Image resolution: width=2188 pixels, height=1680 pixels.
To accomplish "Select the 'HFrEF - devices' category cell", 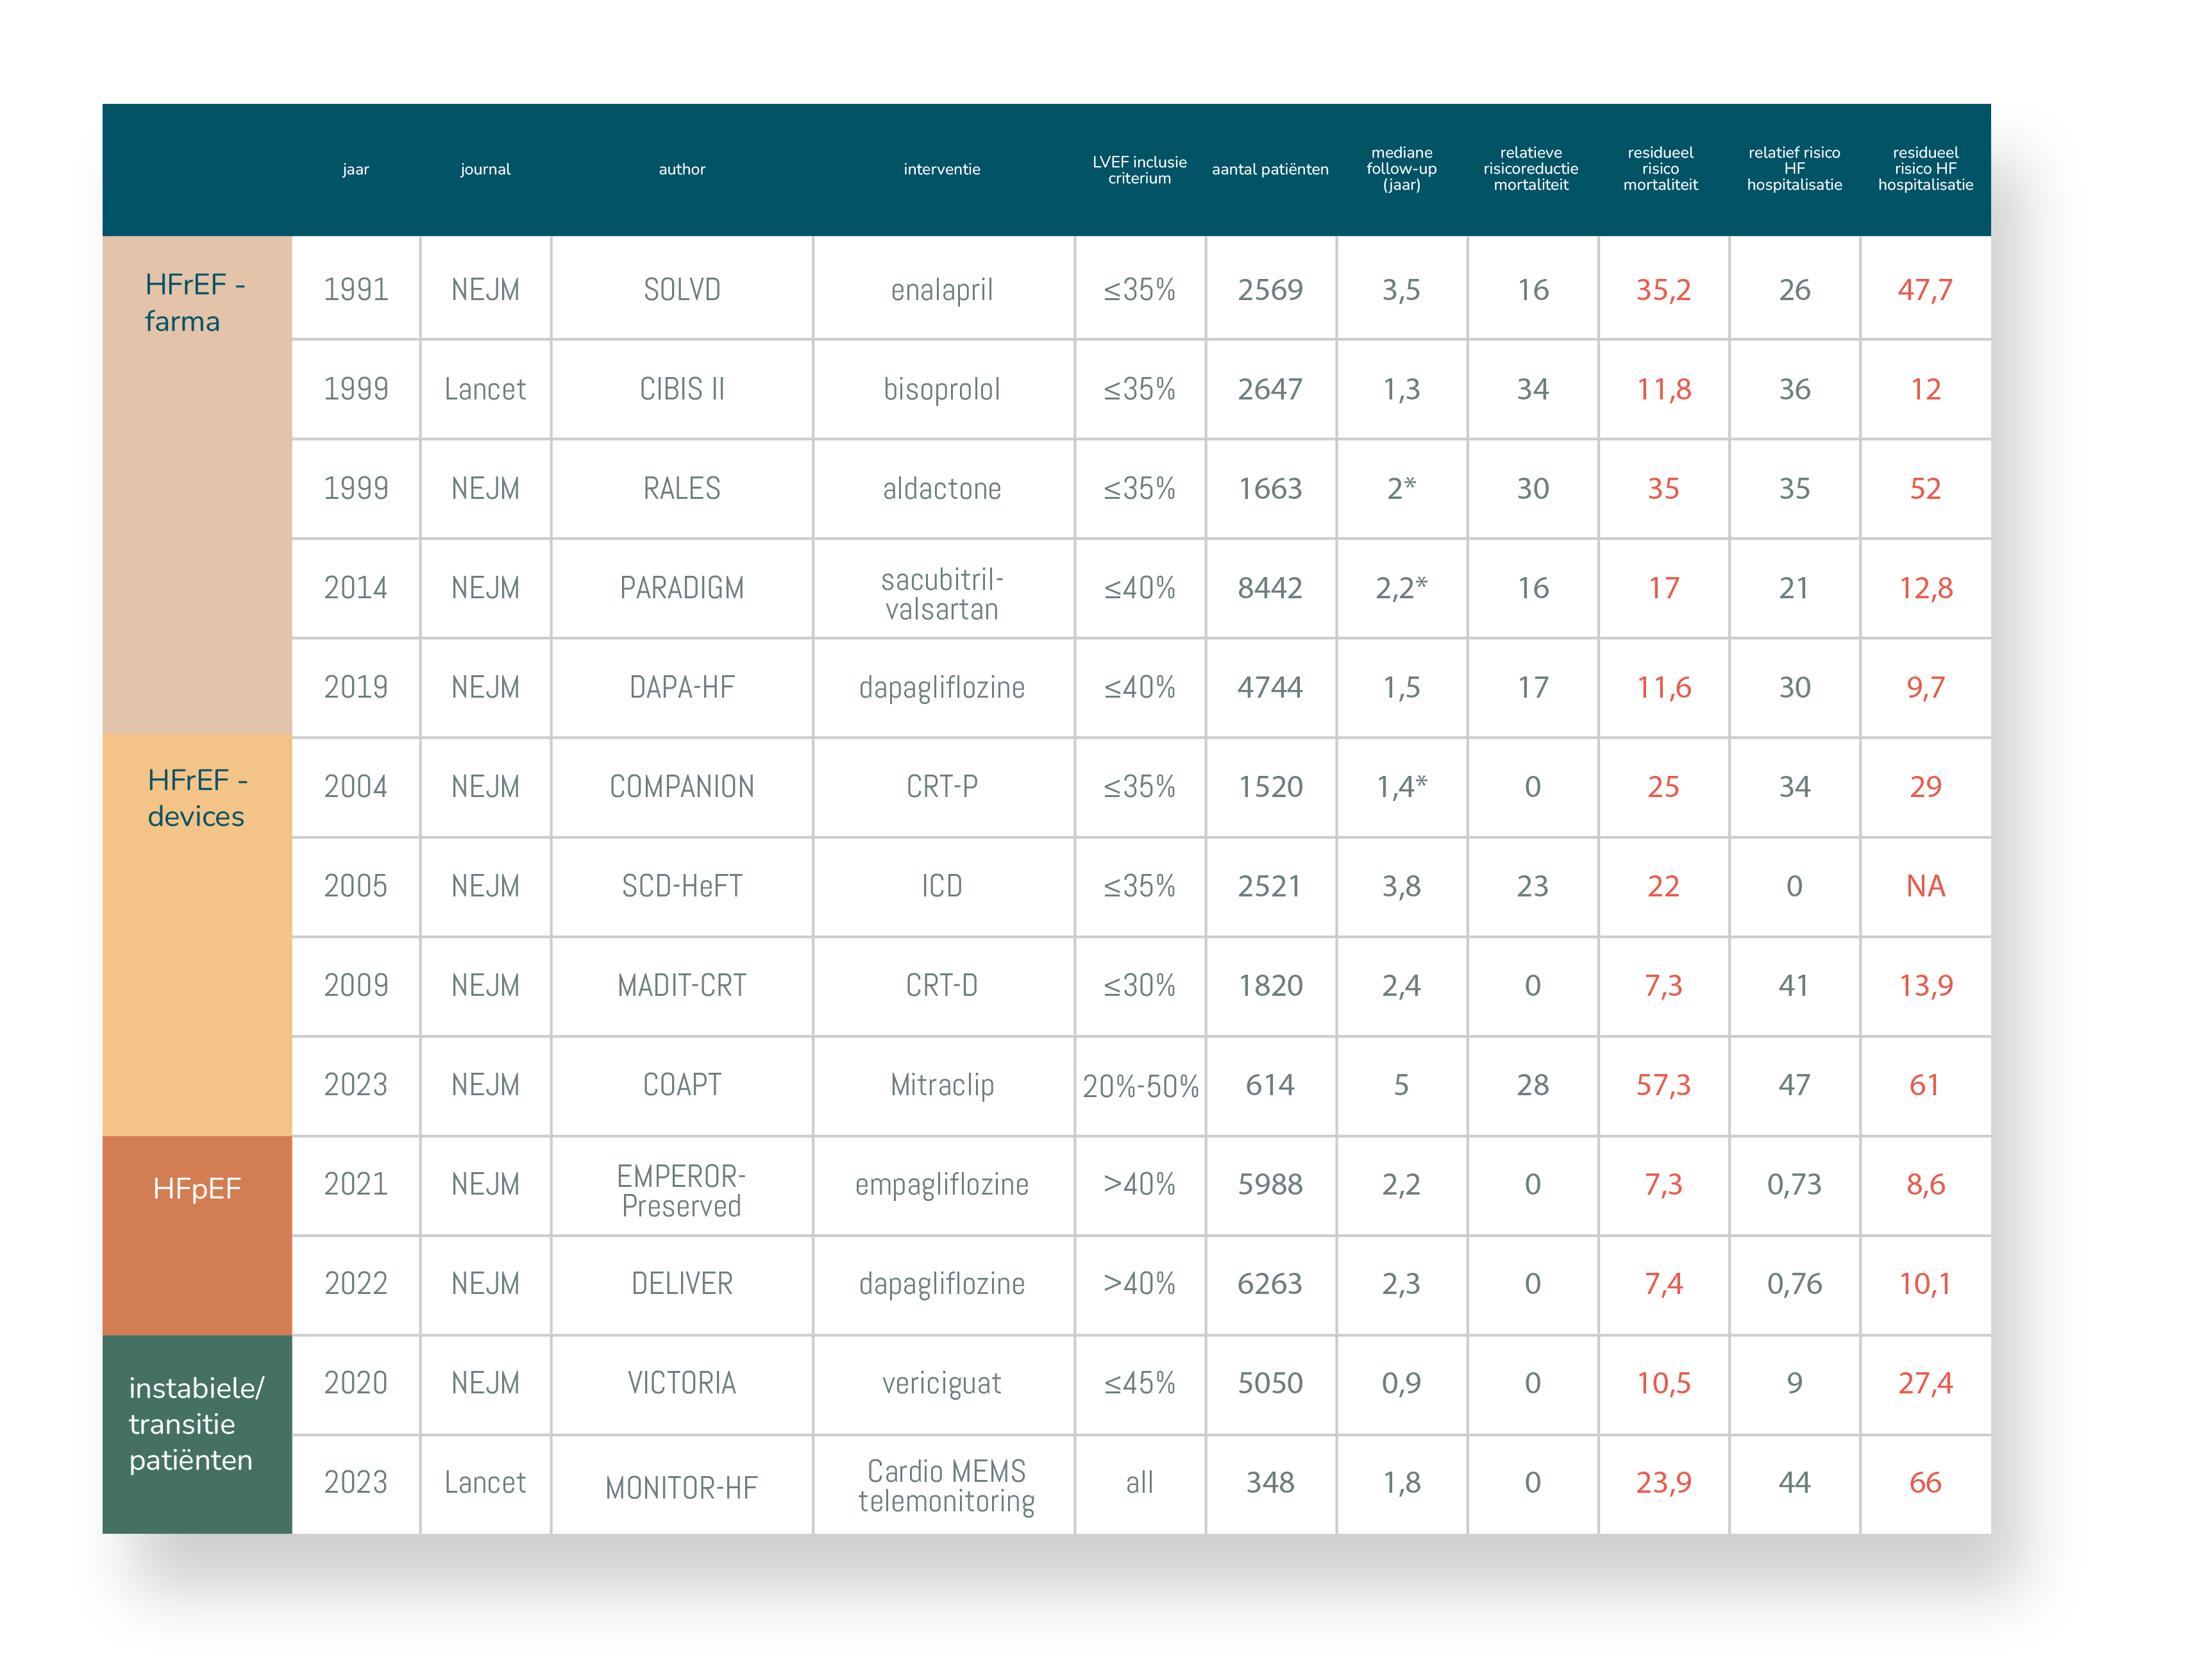I will (197, 935).
